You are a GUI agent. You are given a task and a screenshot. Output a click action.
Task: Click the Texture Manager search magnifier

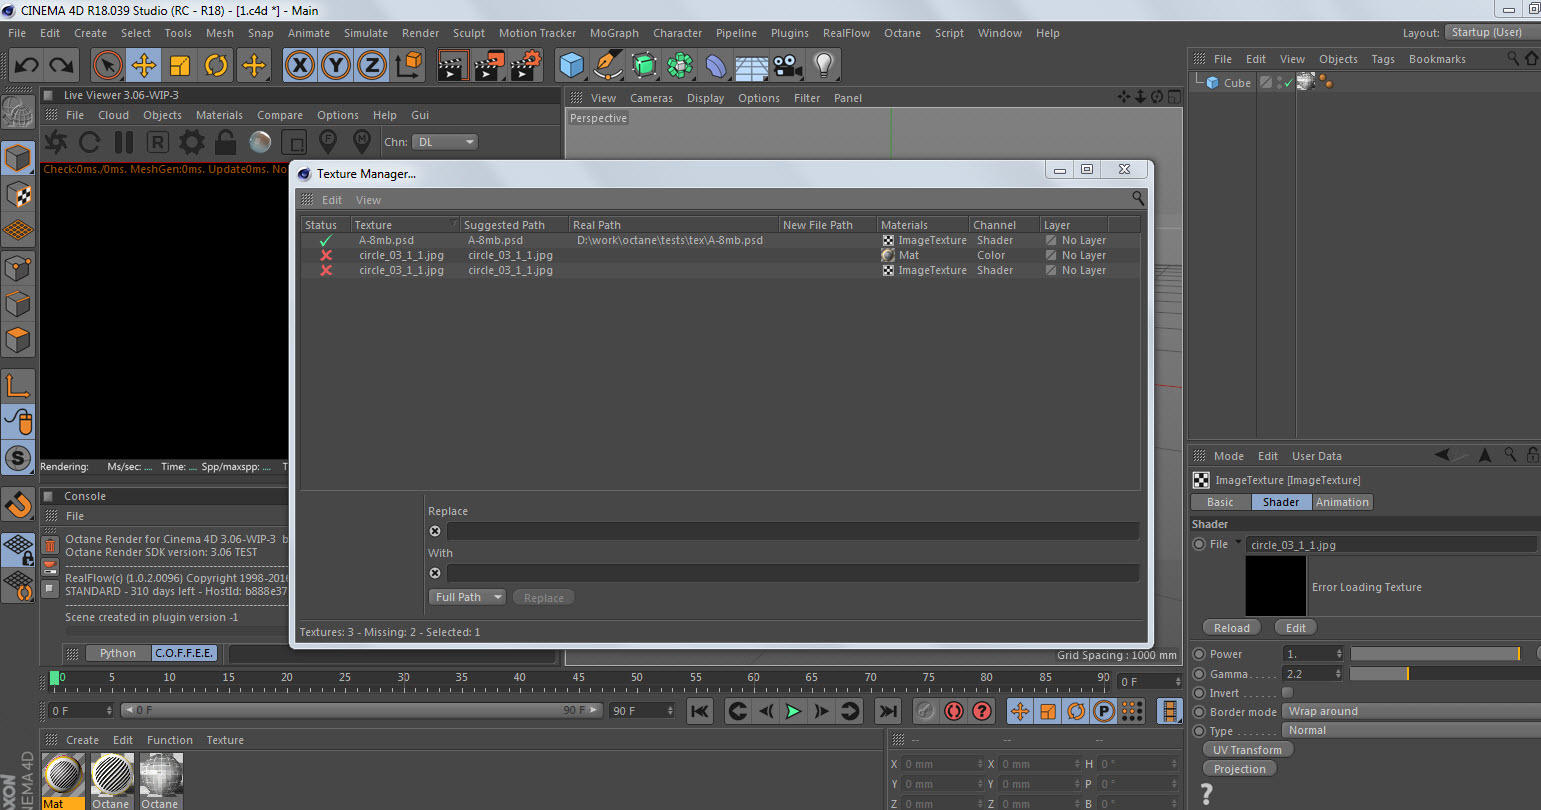click(1138, 198)
